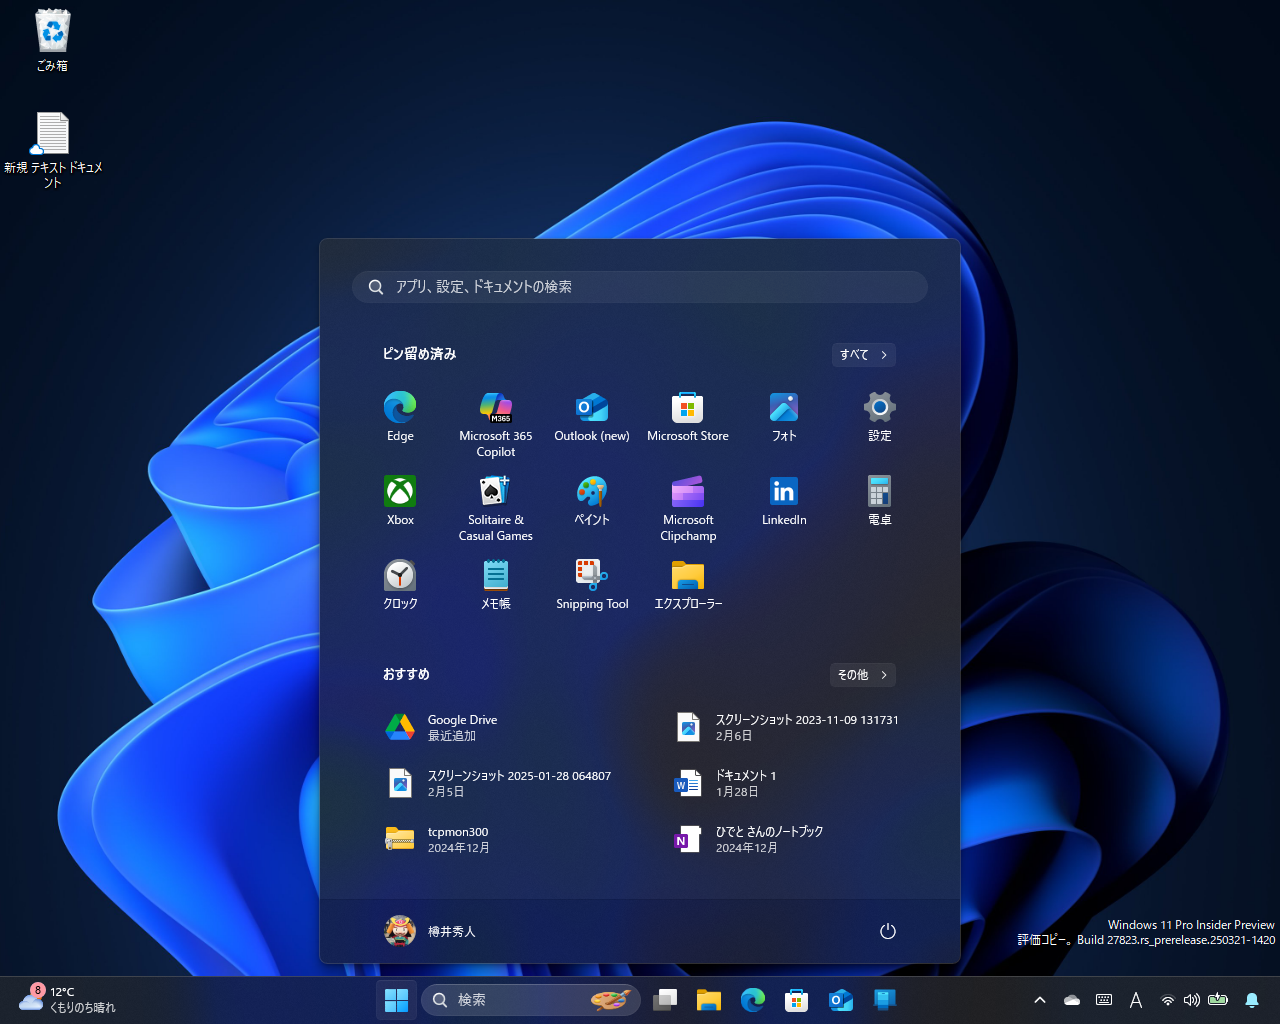This screenshot has height=1024, width=1280.
Task: Open エクスプローラー from pinned apps
Action: (688, 585)
